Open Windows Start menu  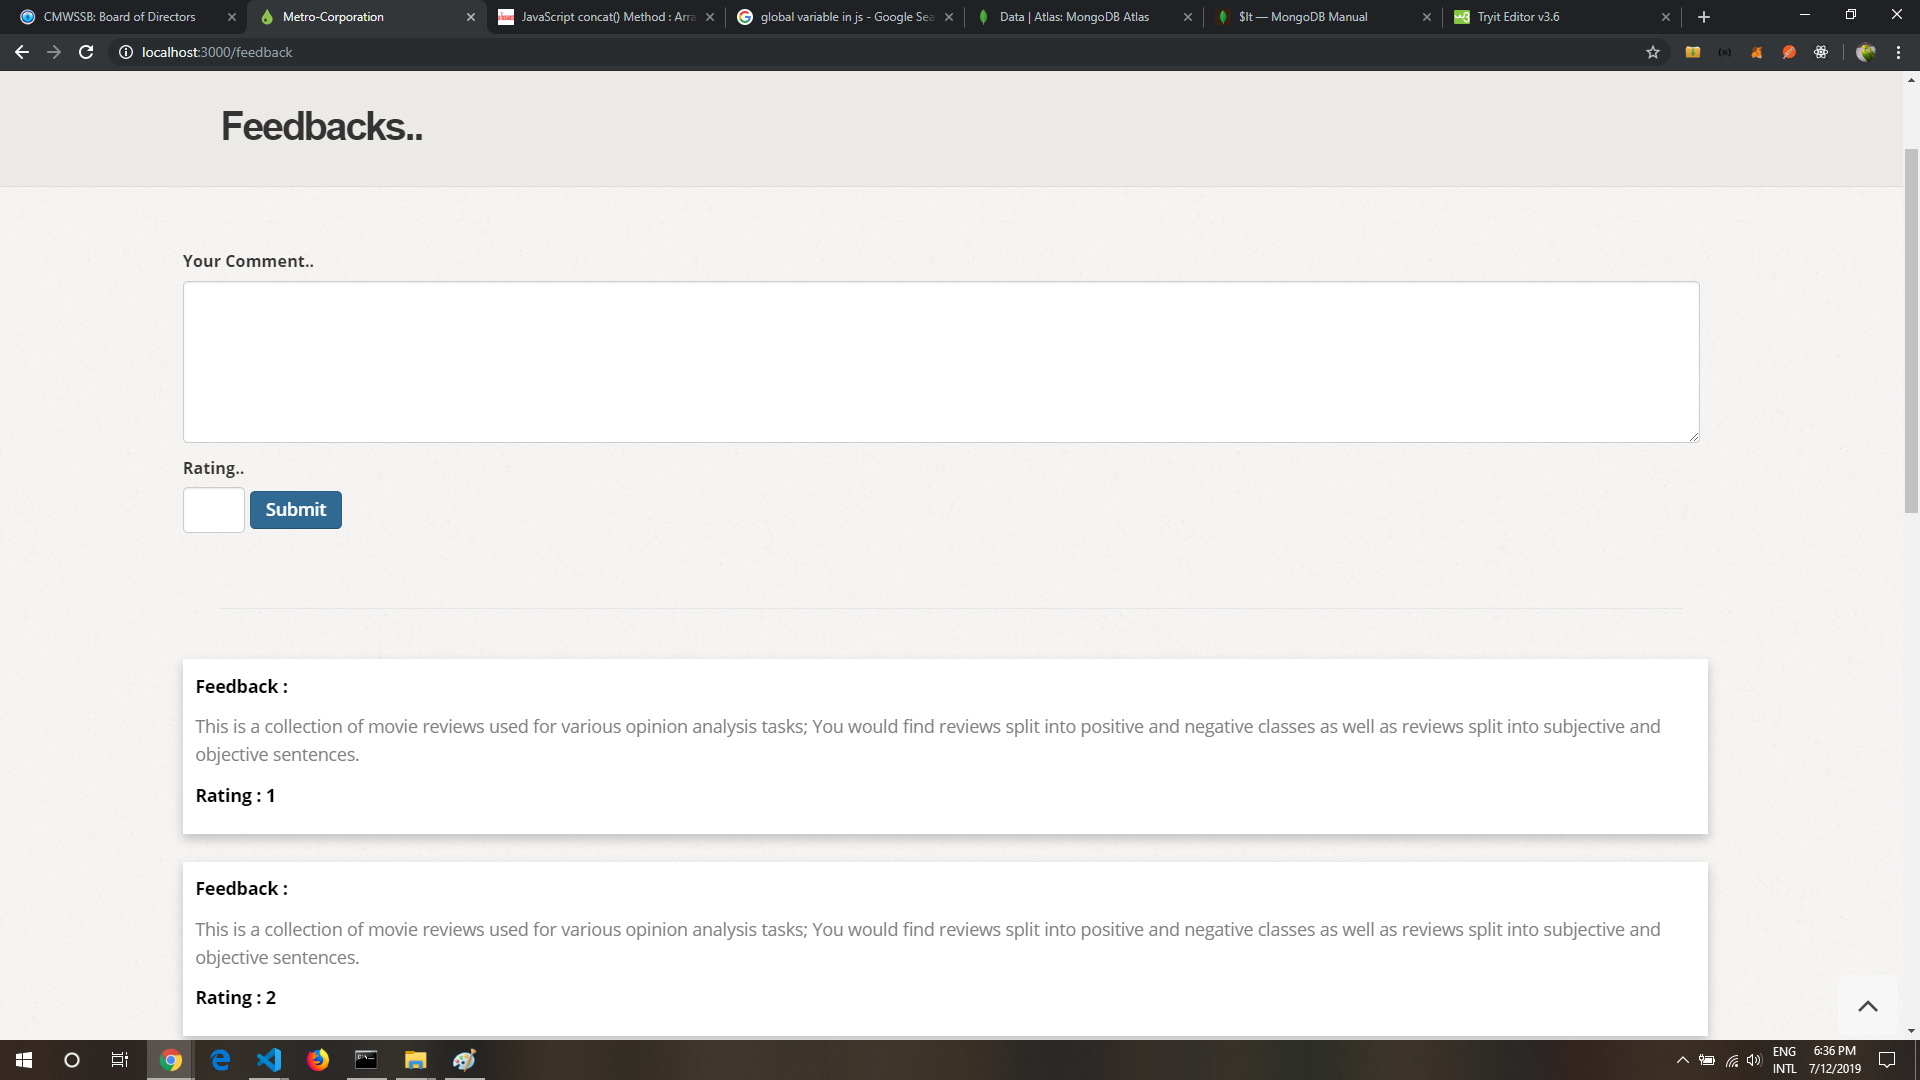tap(24, 1060)
